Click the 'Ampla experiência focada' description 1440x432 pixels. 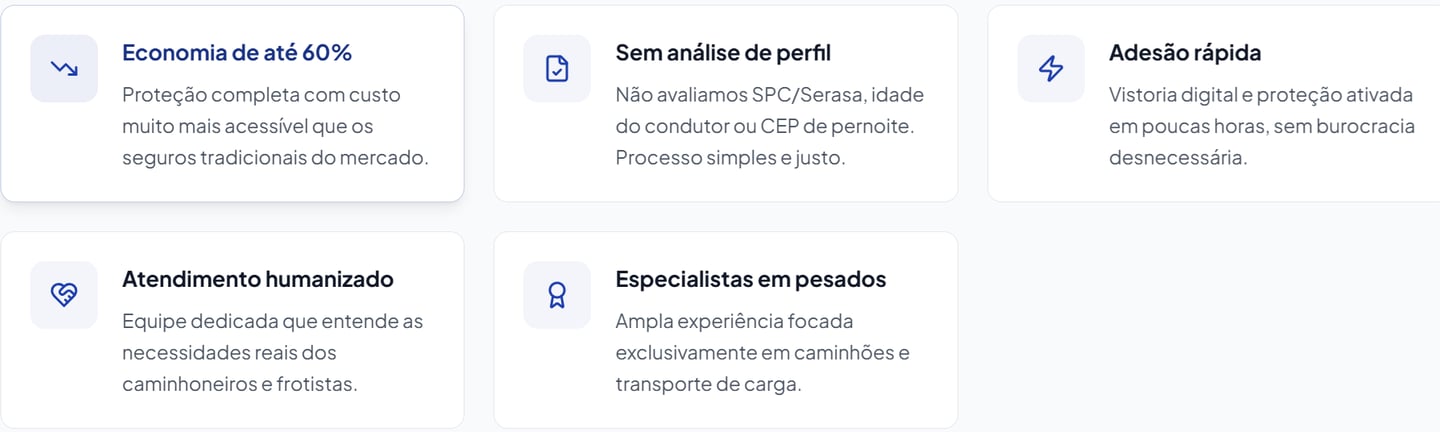coord(734,321)
